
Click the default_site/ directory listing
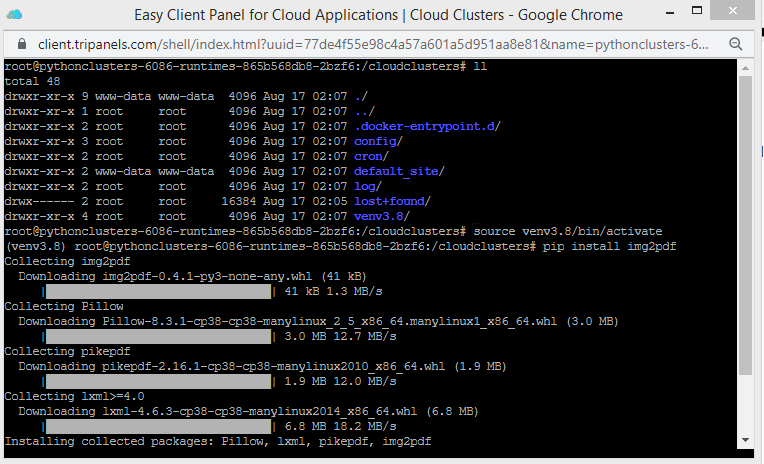click(398, 171)
